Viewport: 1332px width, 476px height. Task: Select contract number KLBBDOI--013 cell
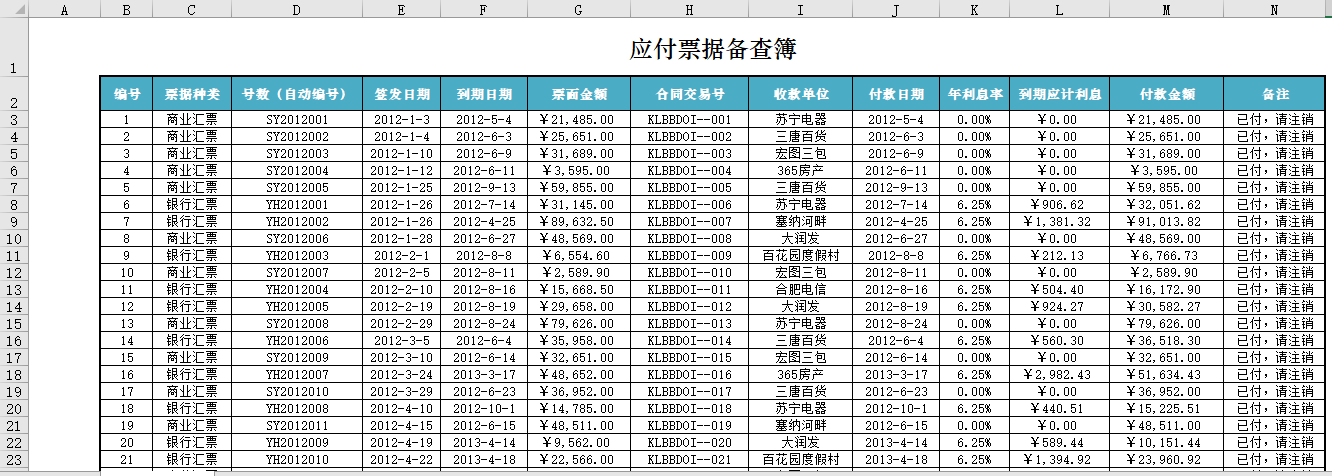pos(690,323)
